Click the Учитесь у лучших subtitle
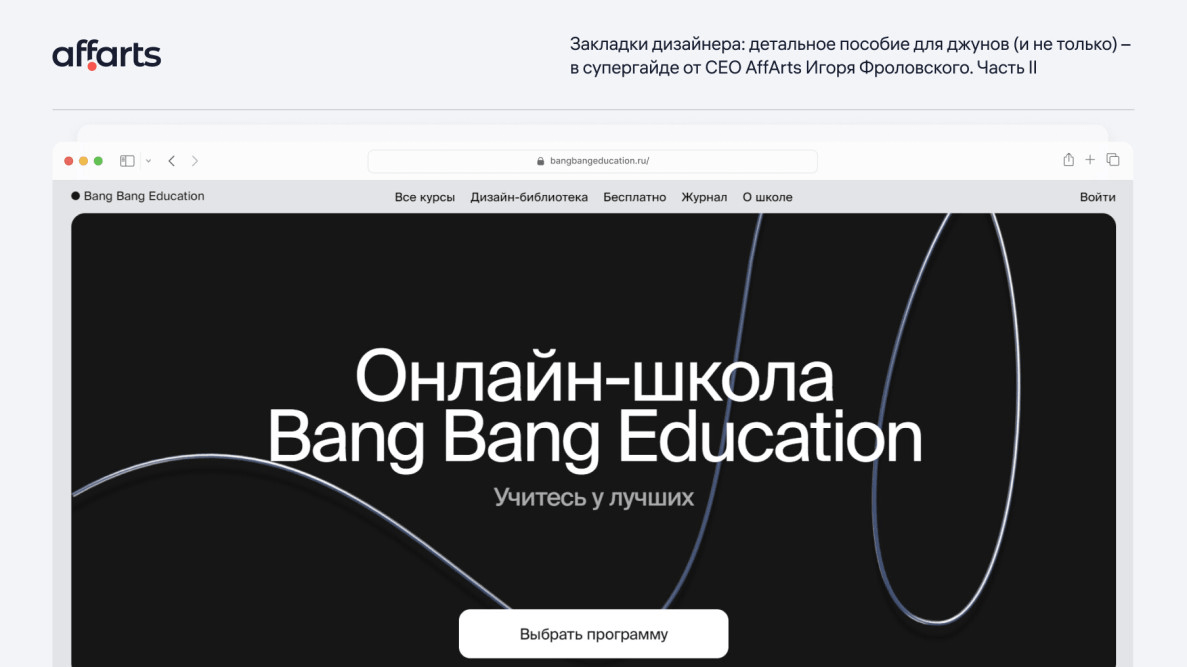The image size is (1187, 667). [594, 497]
